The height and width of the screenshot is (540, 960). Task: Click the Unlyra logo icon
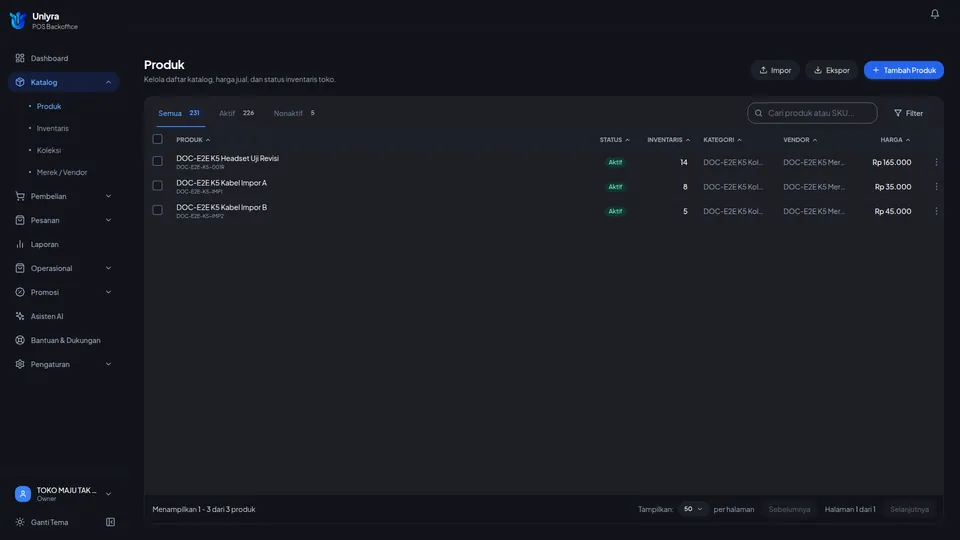[x=18, y=20]
